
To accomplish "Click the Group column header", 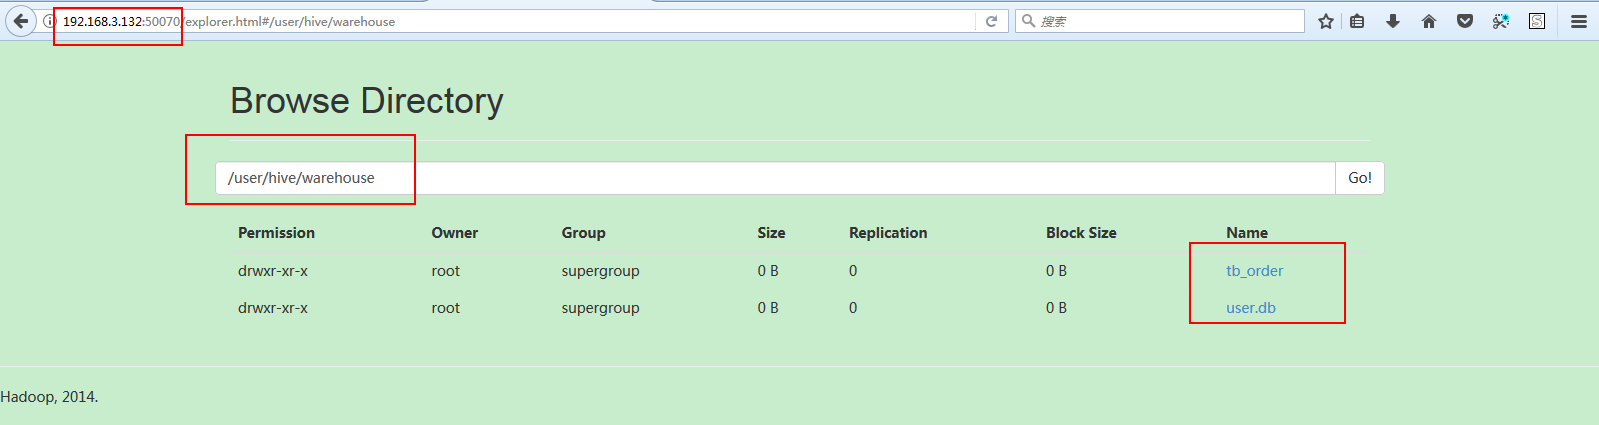I will click(583, 233).
